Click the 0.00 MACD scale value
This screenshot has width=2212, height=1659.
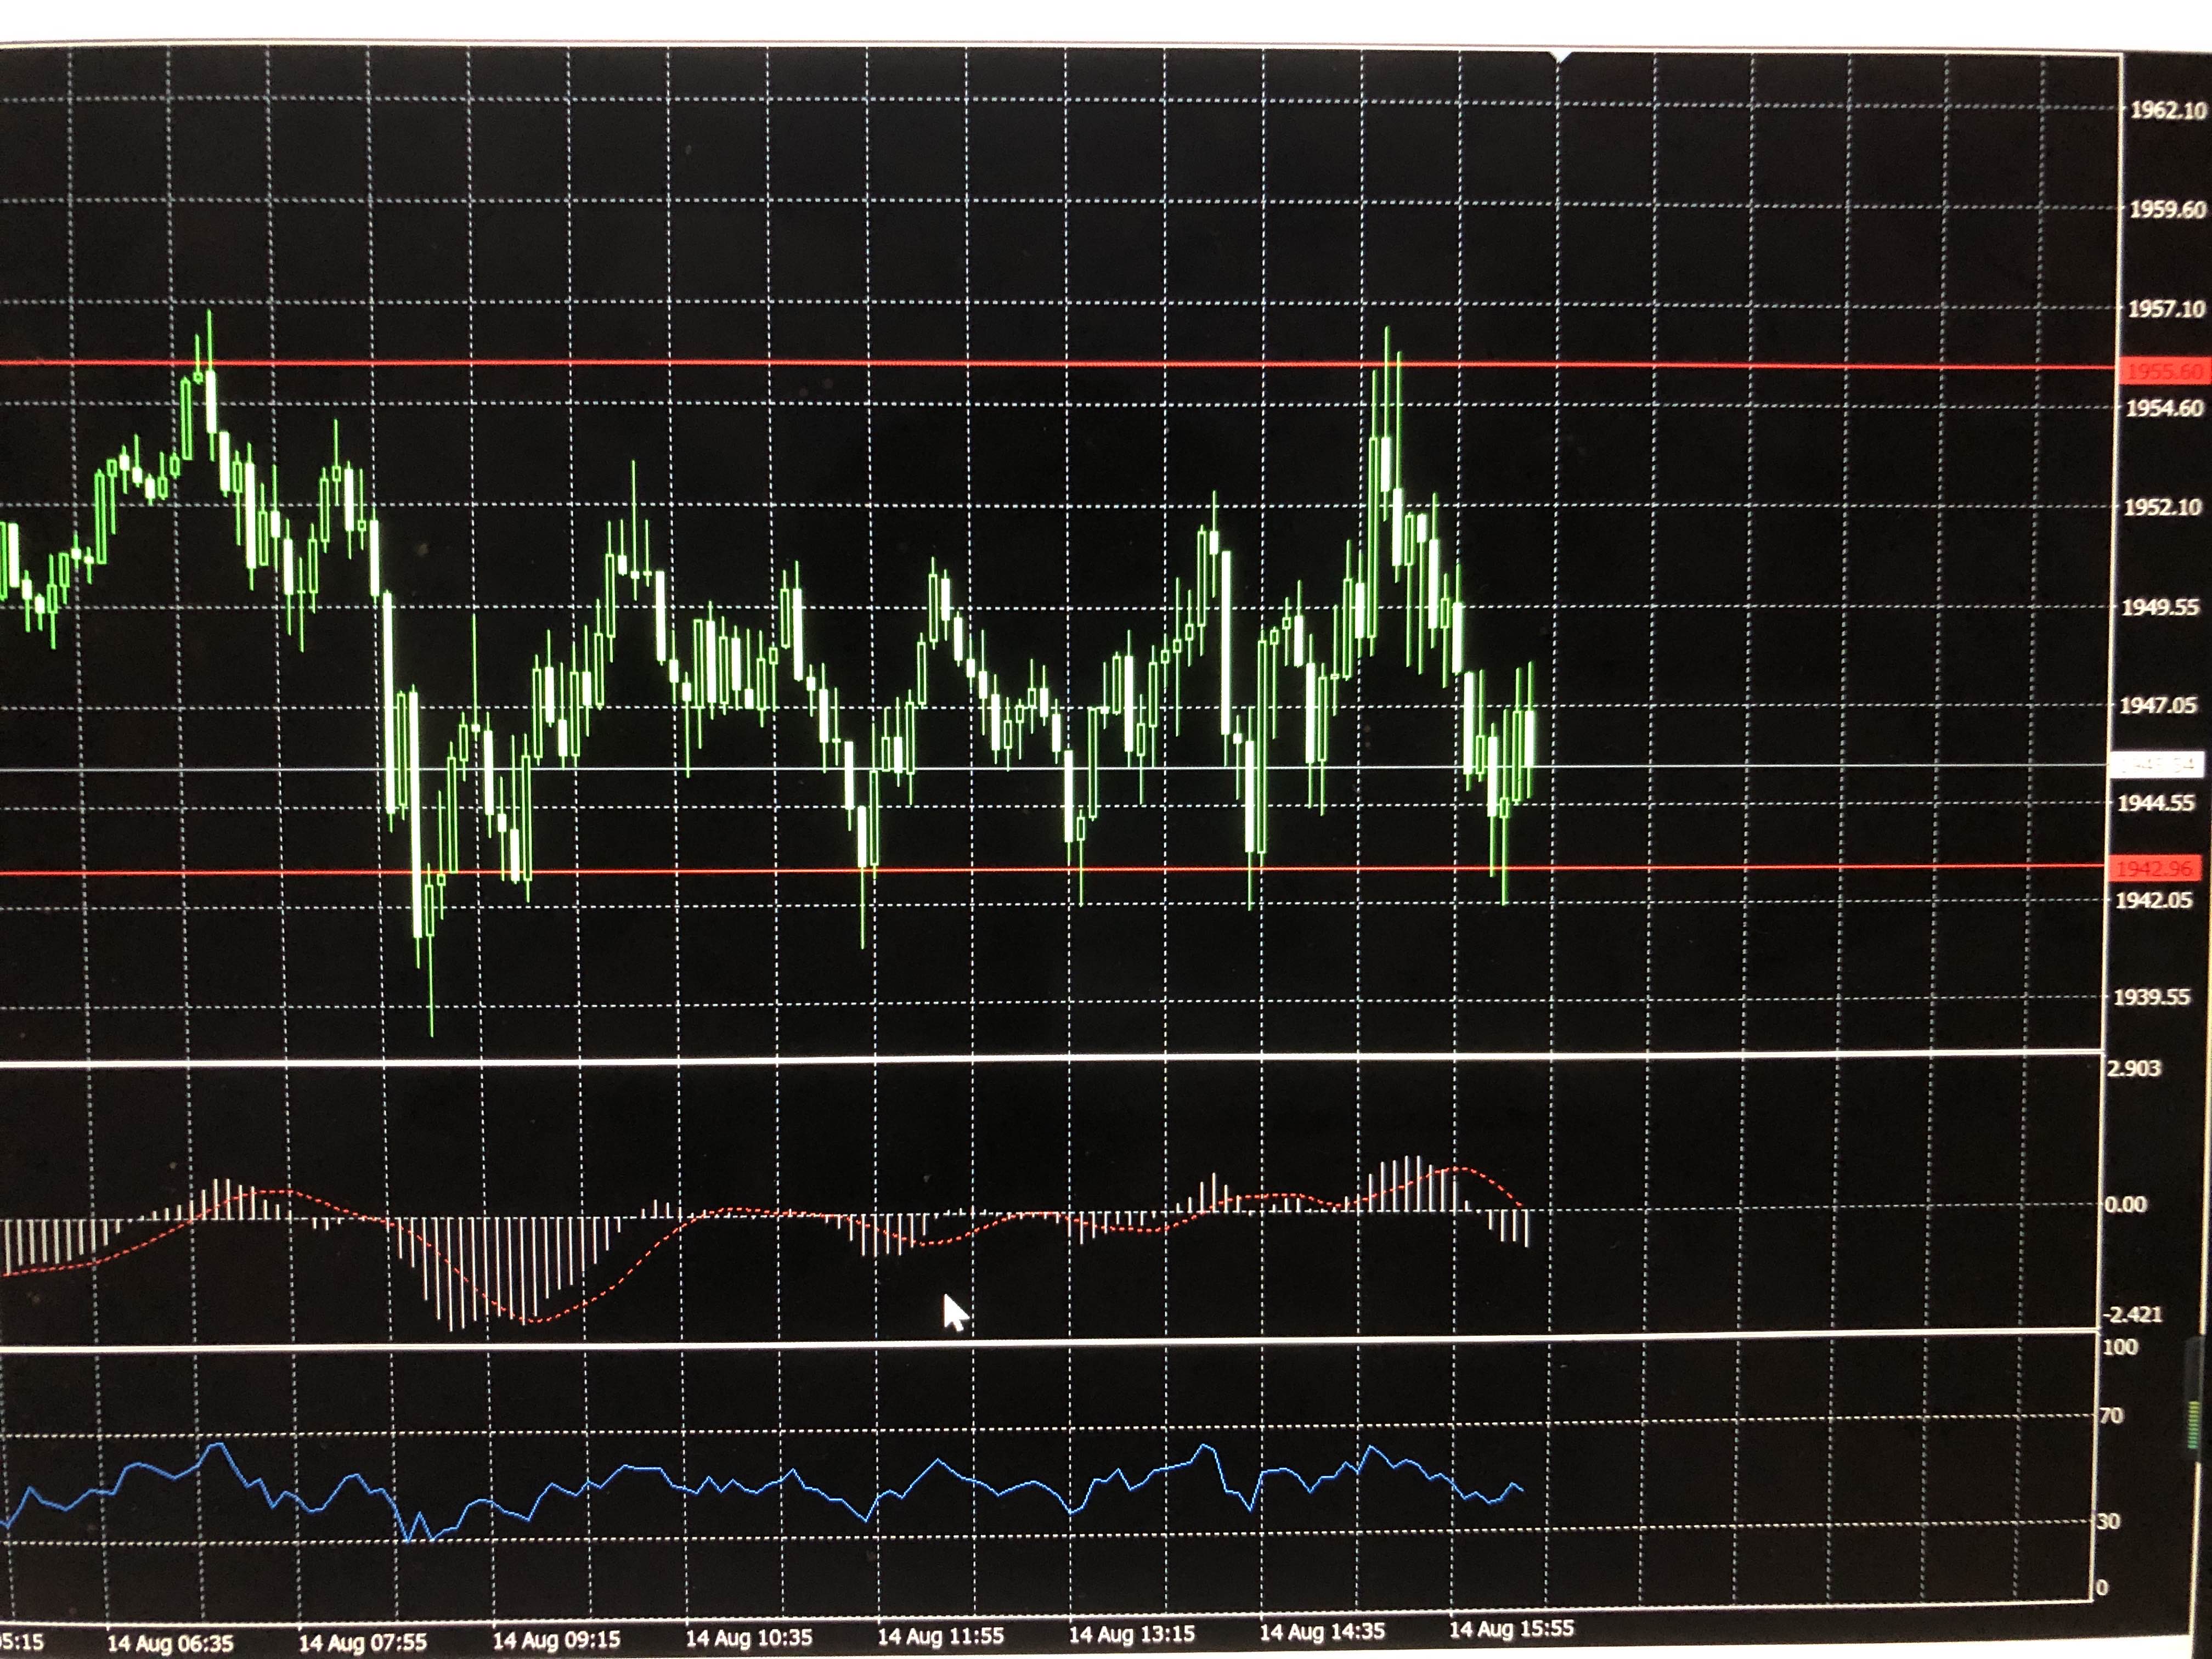coord(2125,1205)
